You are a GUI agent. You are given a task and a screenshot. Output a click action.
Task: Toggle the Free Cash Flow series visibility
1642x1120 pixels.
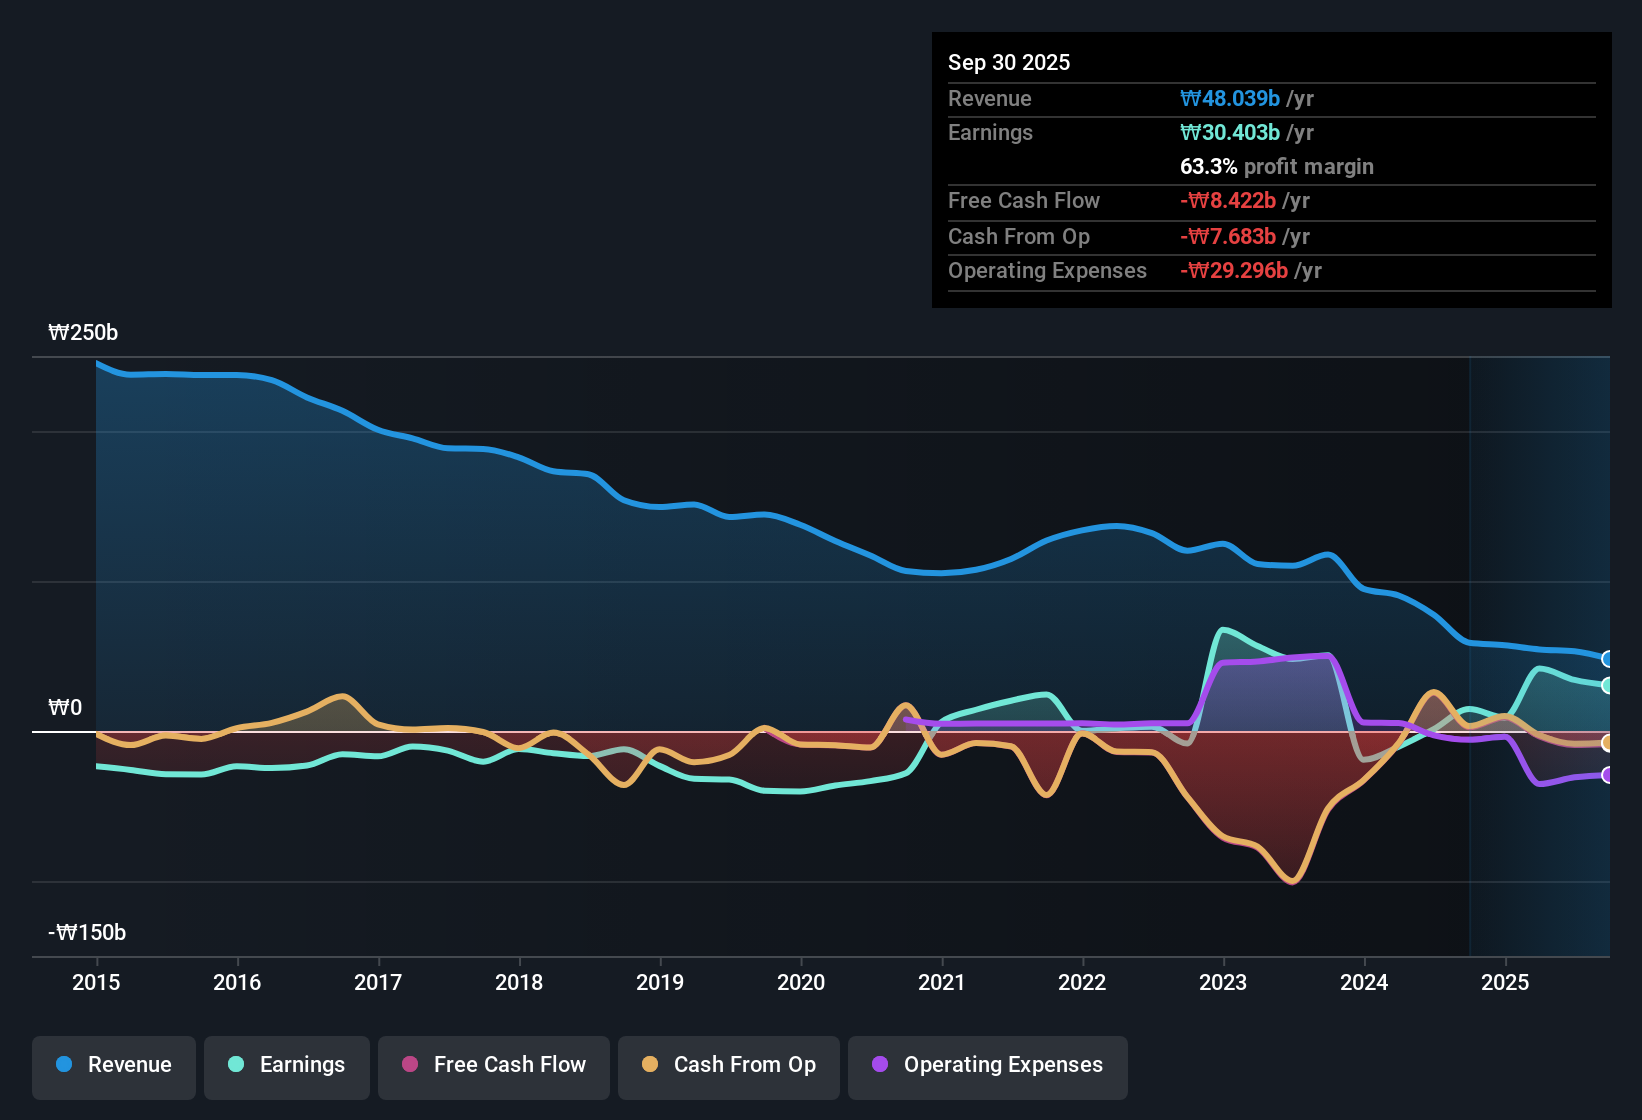(493, 1065)
